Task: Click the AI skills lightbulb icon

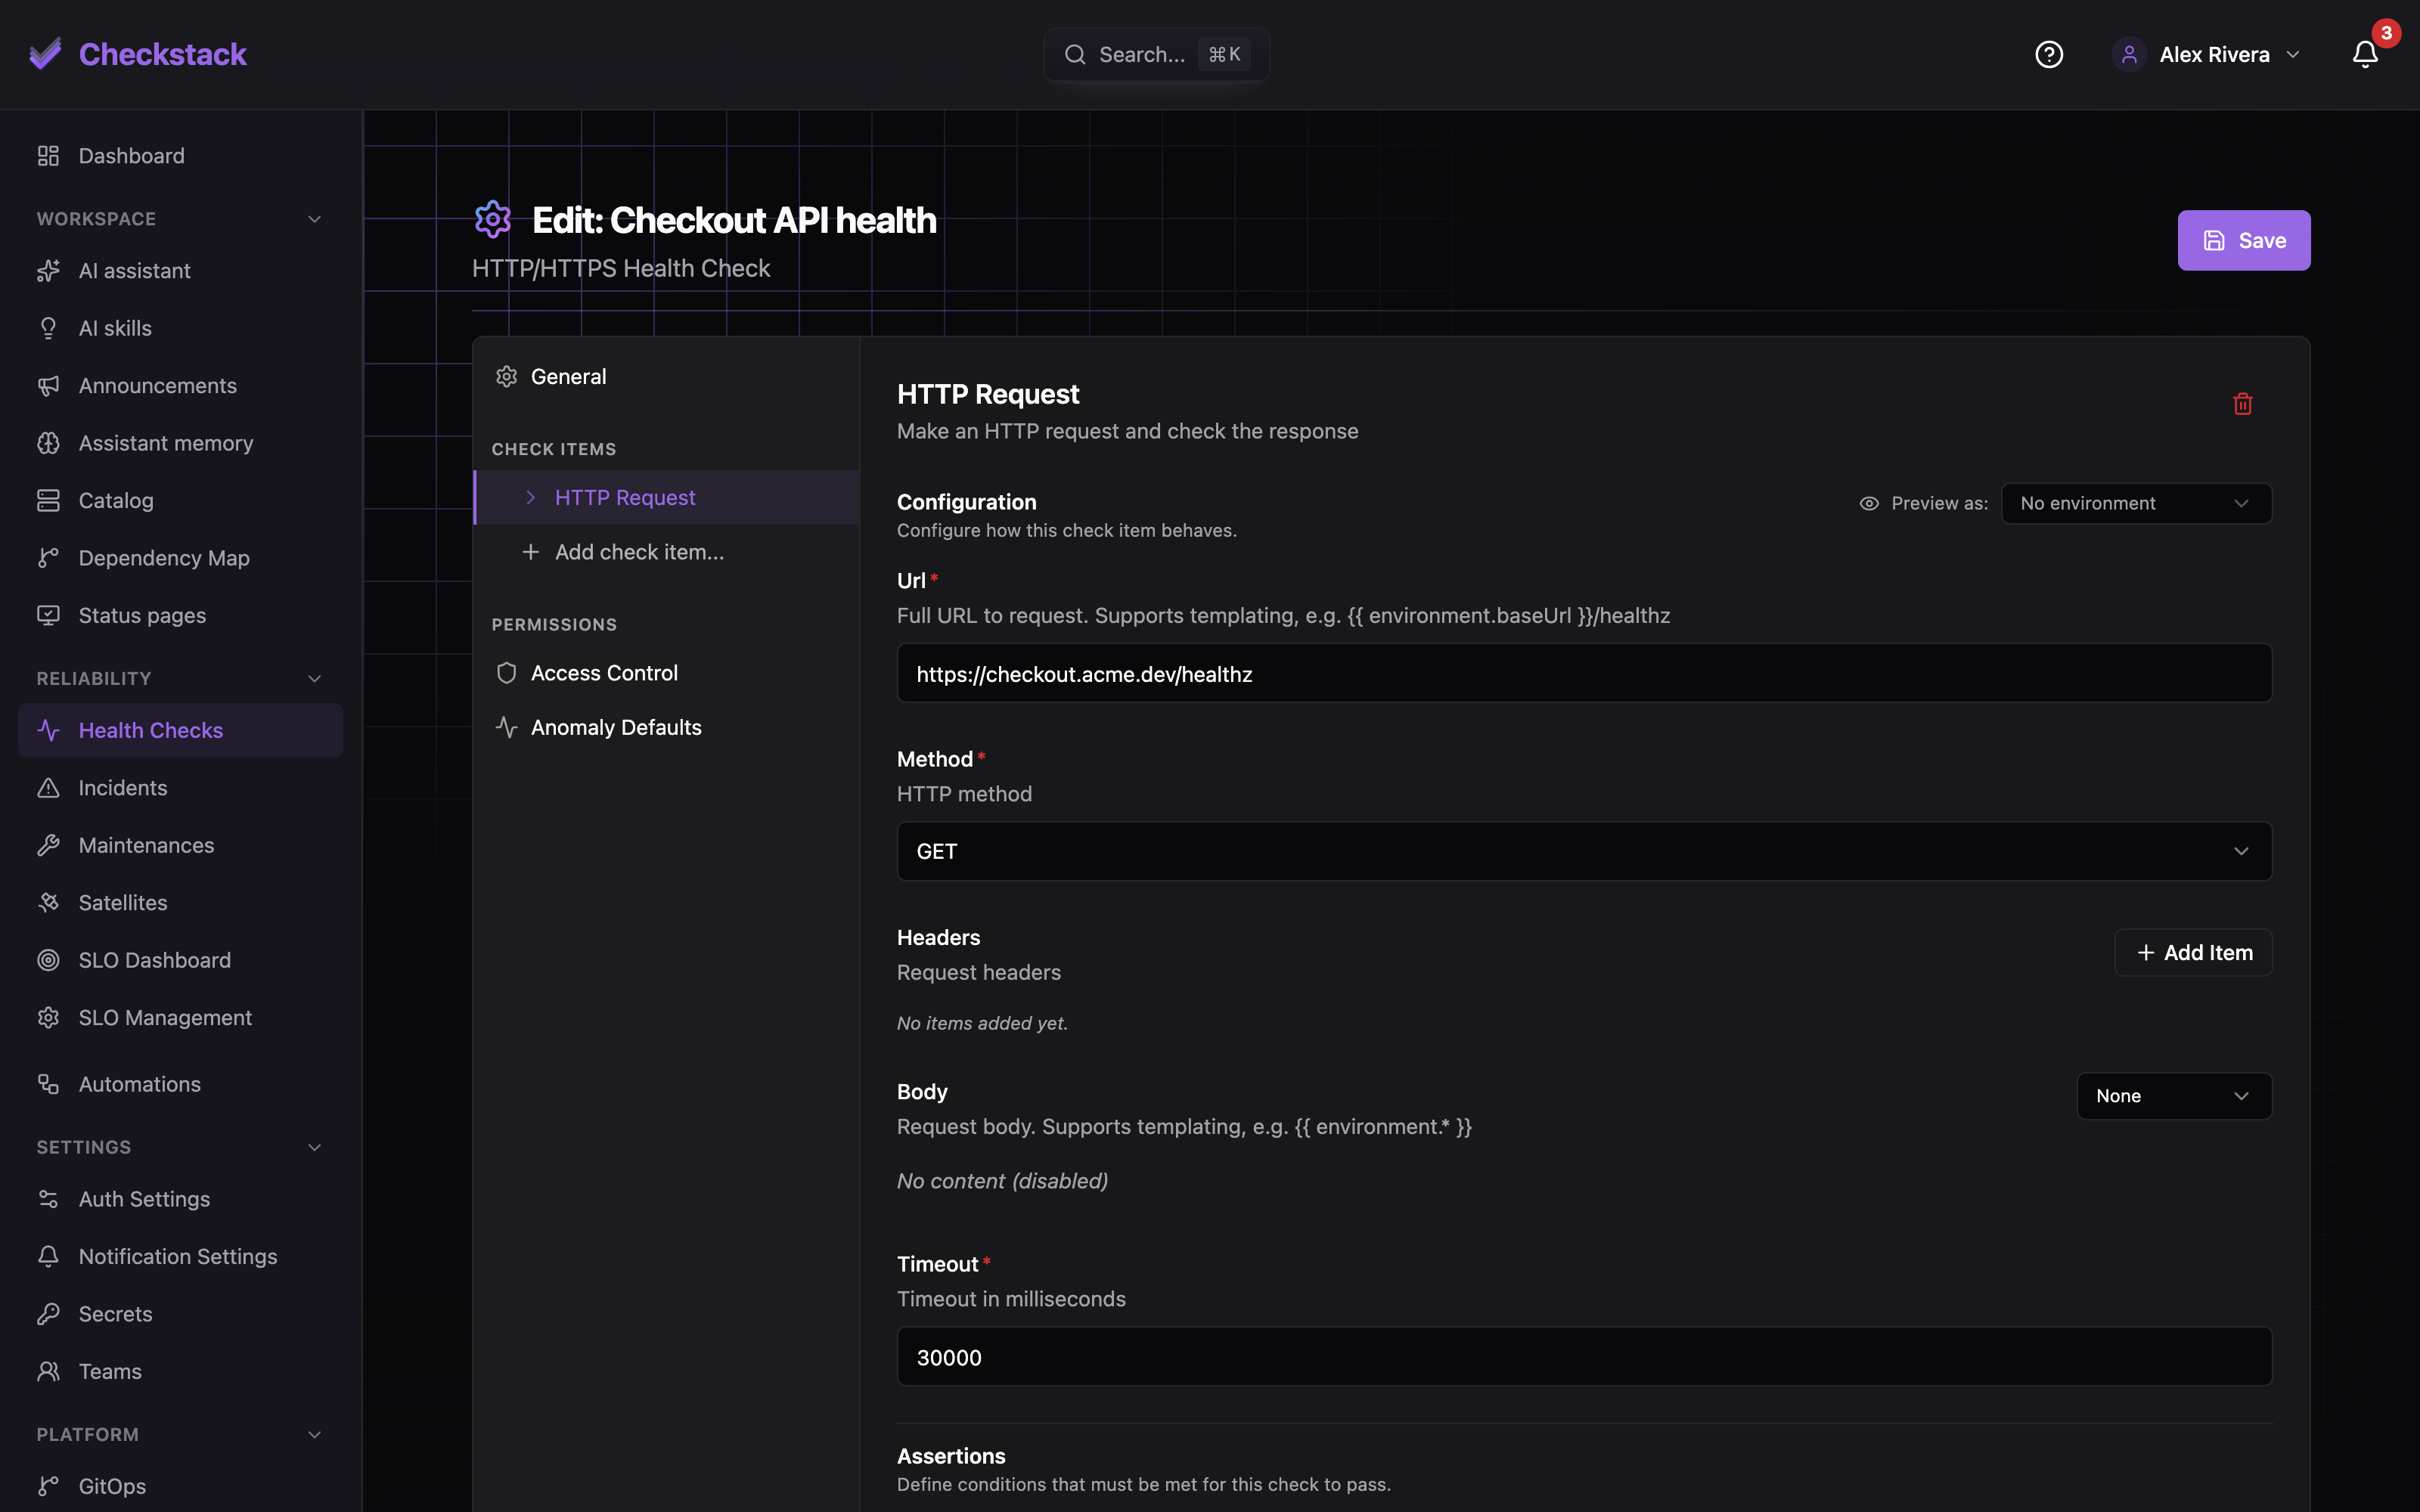Action: 48,328
